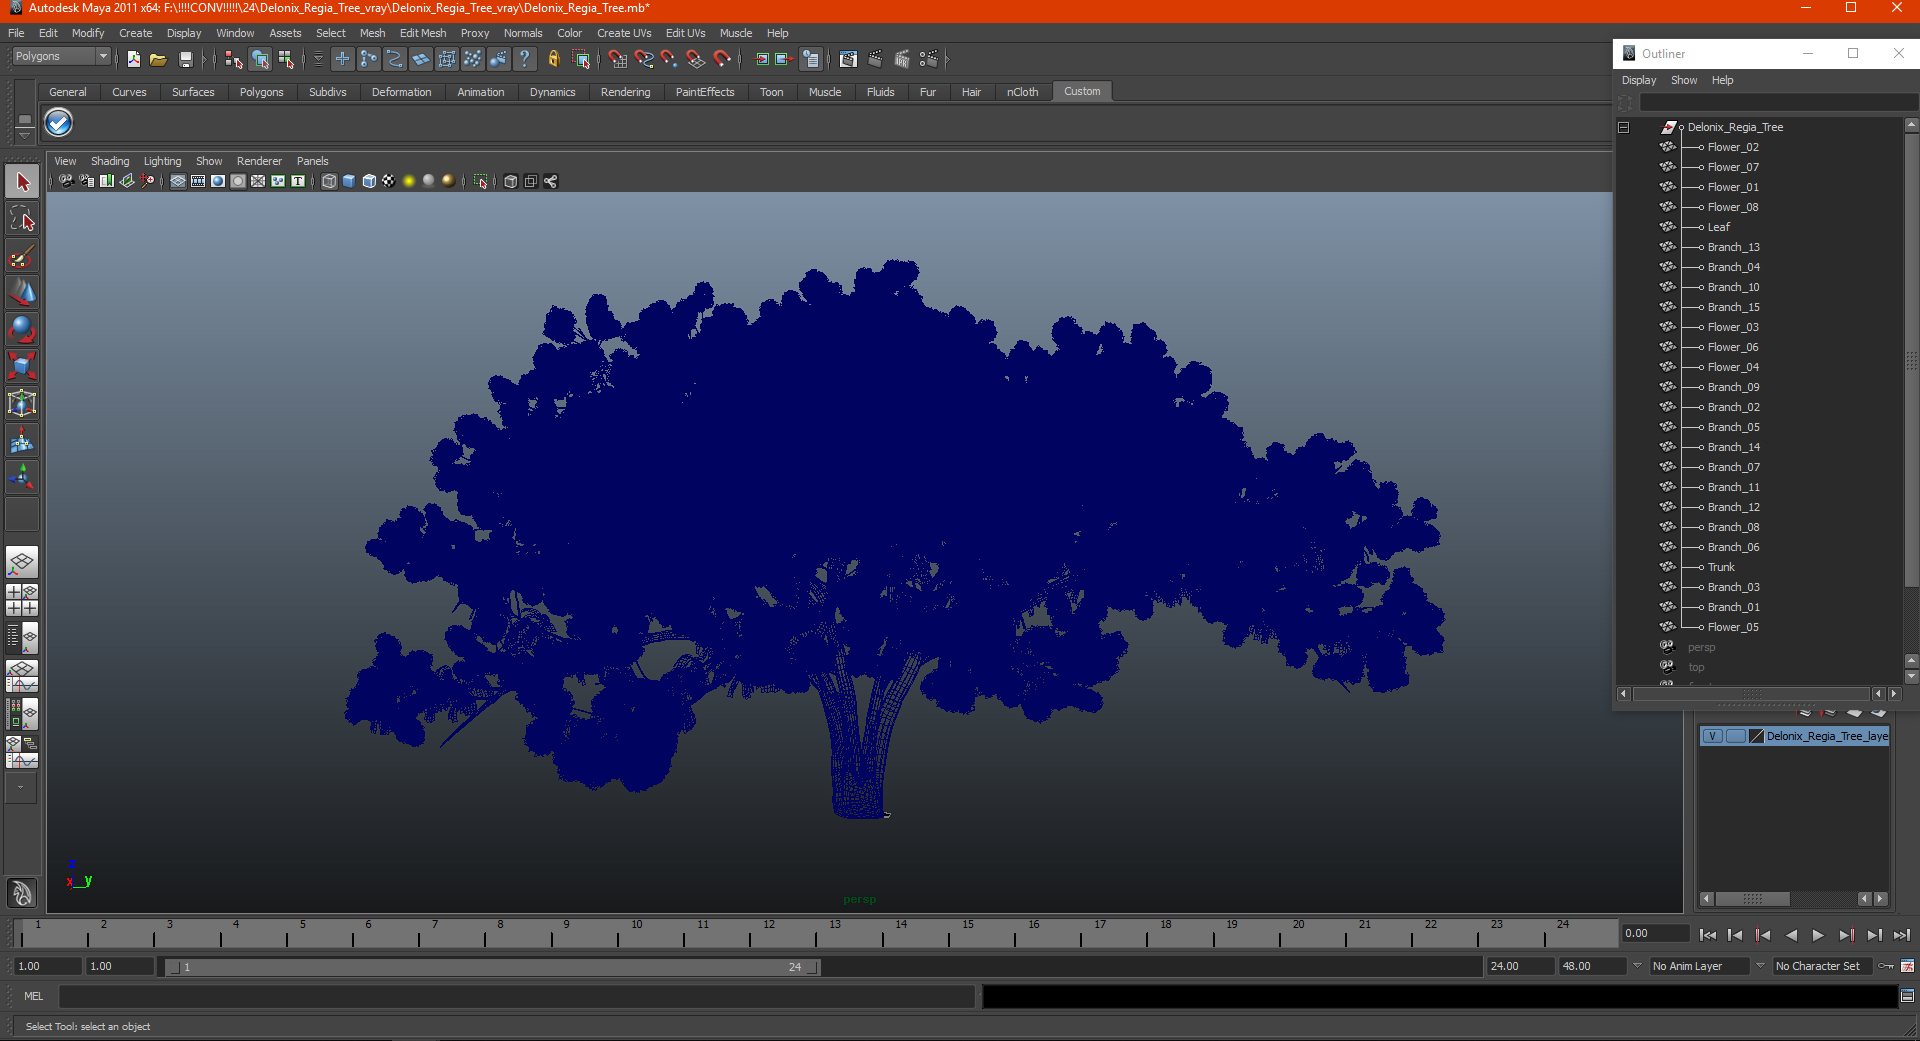Toggle visibility V box of Delonix_Regia_Tree layer
Screen dimensions: 1920x1041
1712,736
